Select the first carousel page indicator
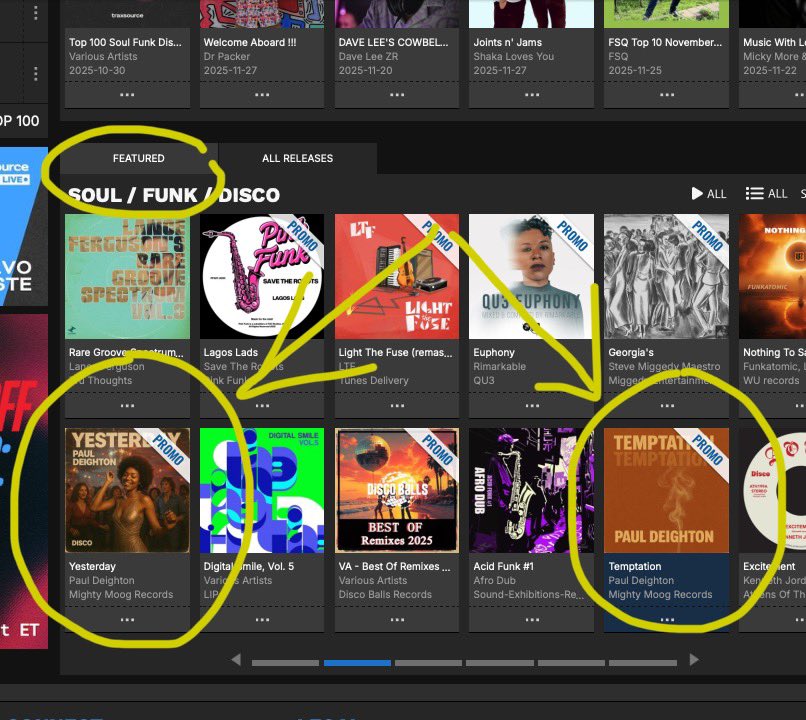 click(285, 663)
